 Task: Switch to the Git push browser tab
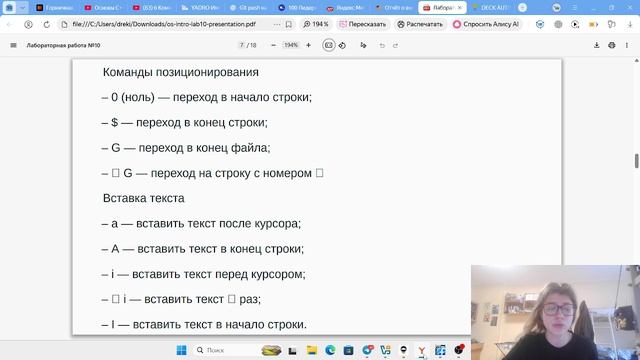coord(248,8)
